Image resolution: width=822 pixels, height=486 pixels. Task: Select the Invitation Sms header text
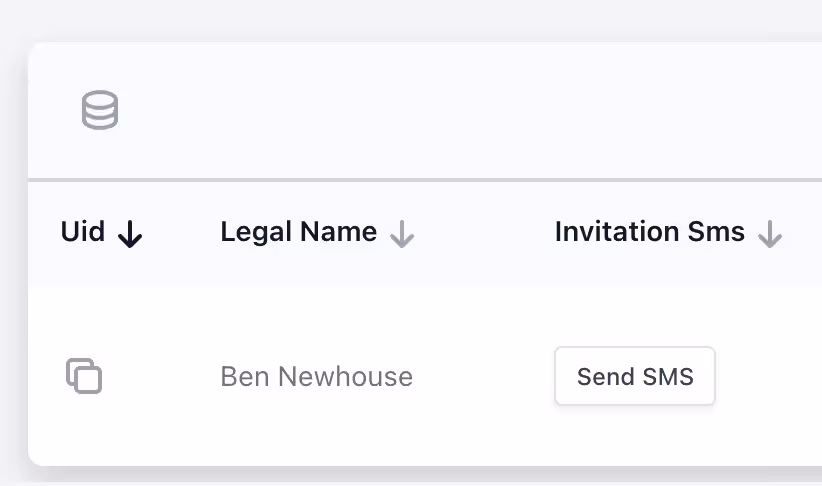pos(650,231)
